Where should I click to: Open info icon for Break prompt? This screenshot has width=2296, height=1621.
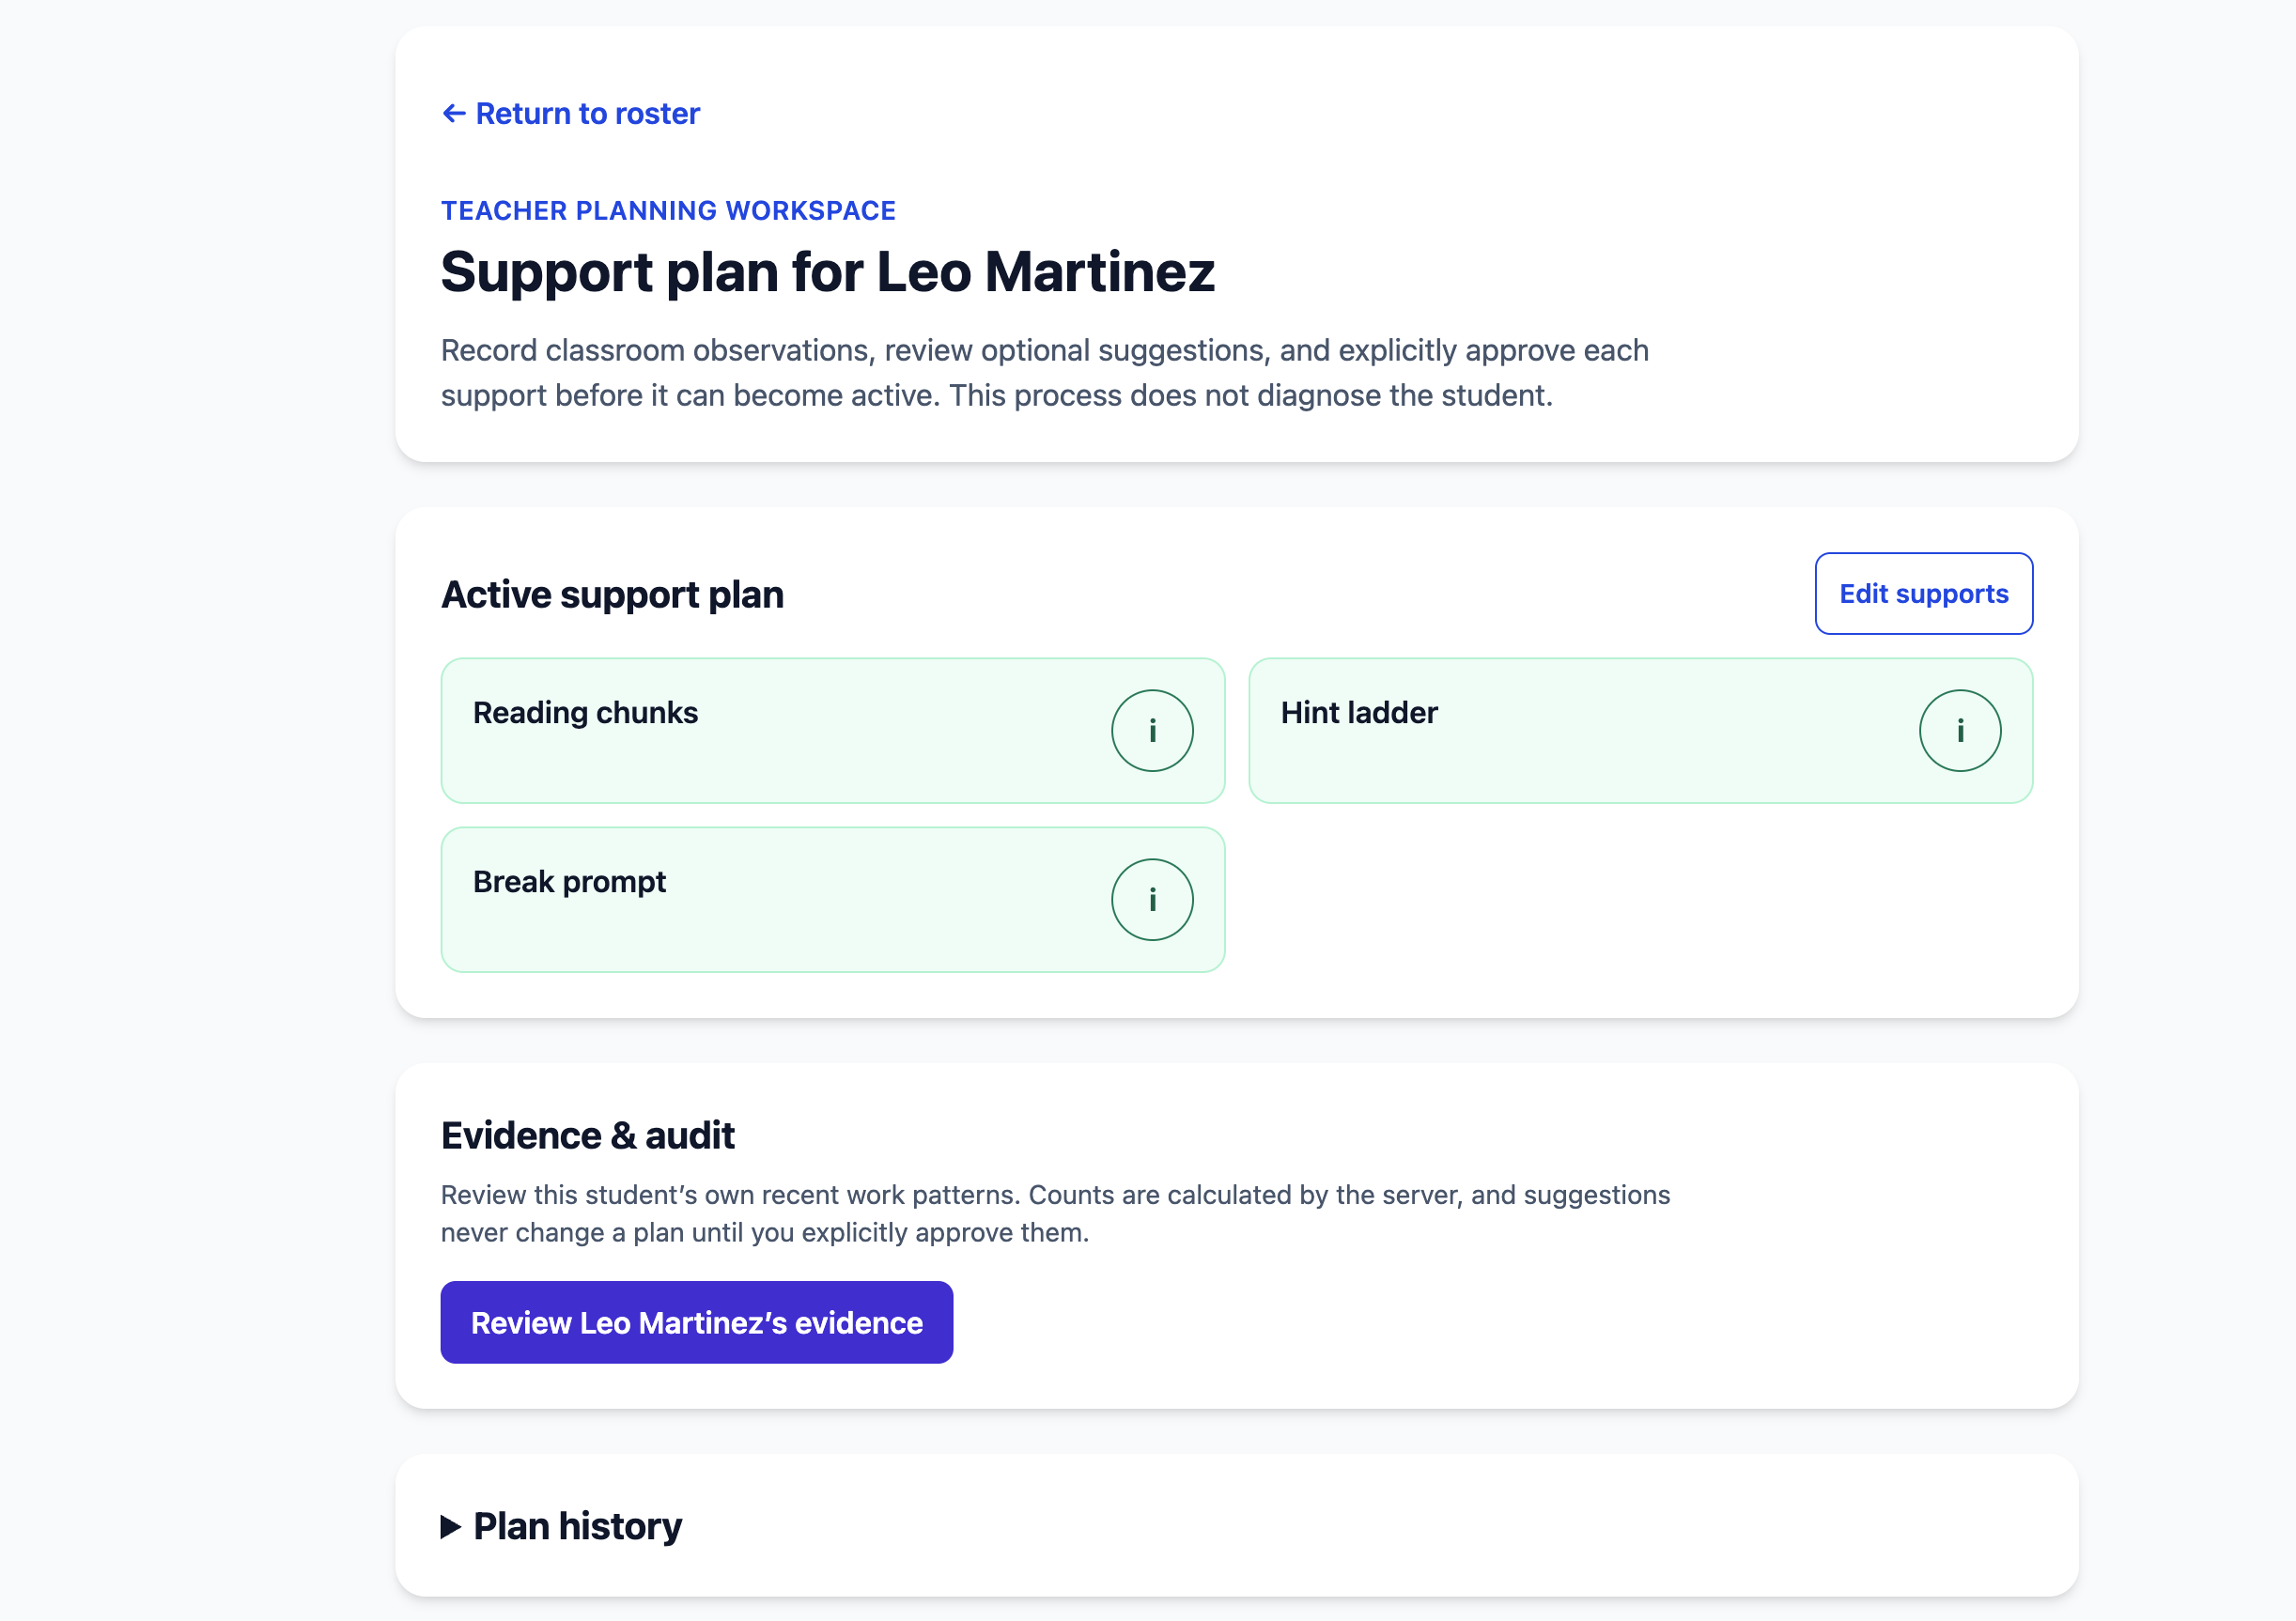pos(1152,899)
